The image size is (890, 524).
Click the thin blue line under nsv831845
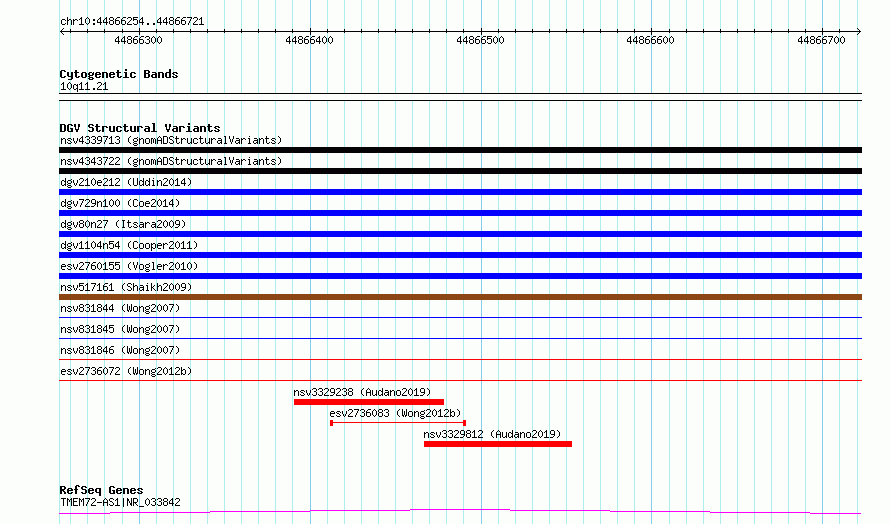[460, 338]
